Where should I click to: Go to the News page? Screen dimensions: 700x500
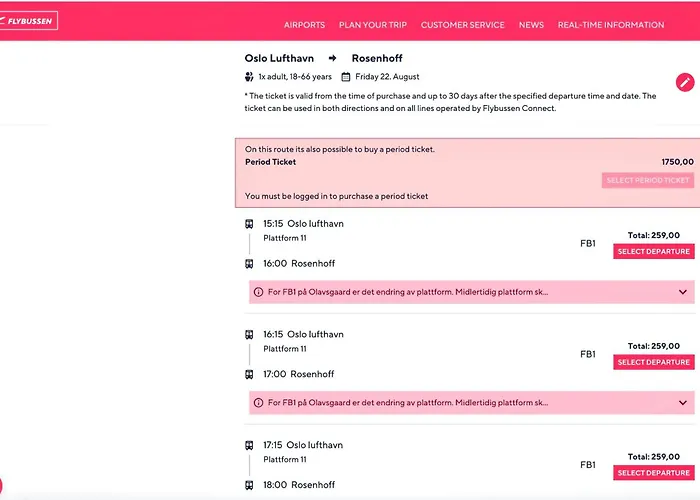coord(531,25)
